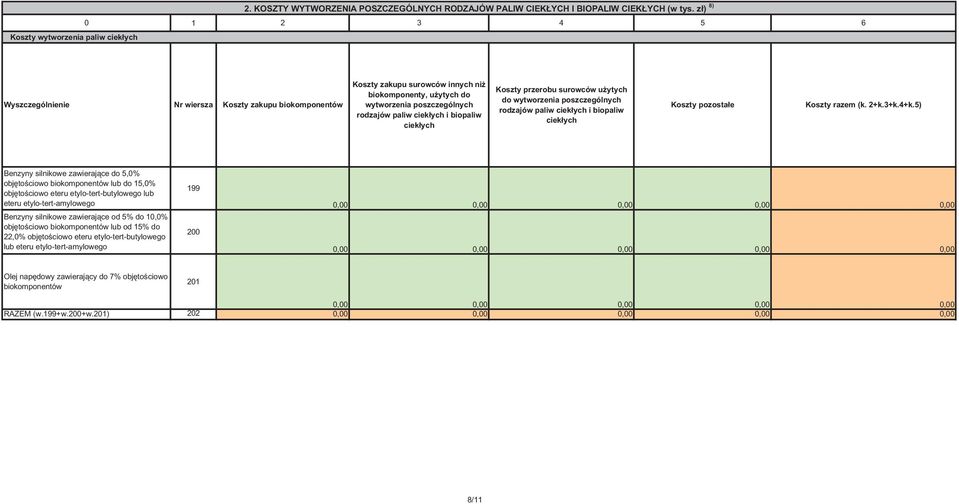Select row 199 'Koszty zakupu biokomponentów' green cell

click(x=283, y=188)
